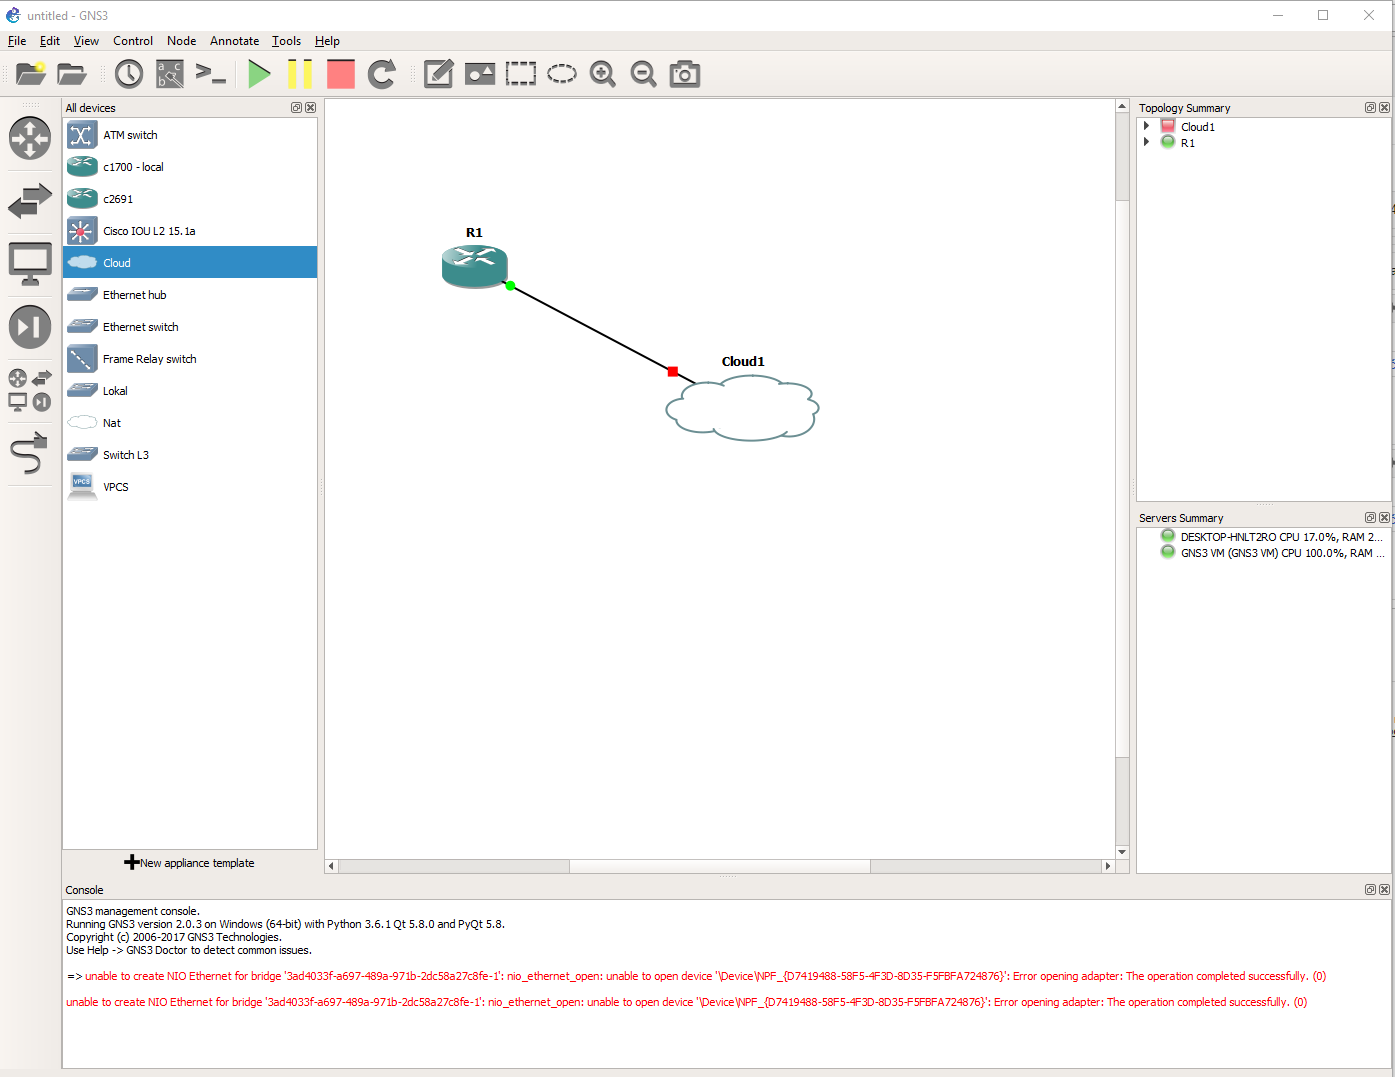Open the View menu

point(86,41)
